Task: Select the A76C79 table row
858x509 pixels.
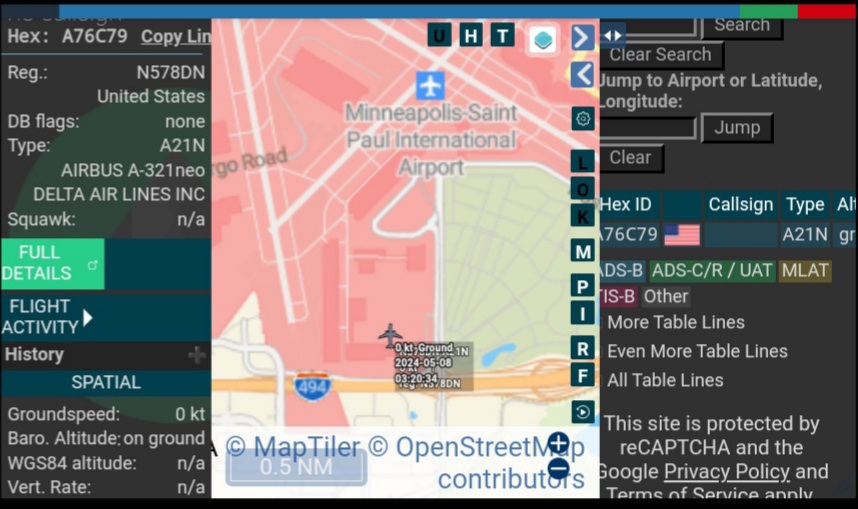Action: tap(728, 235)
